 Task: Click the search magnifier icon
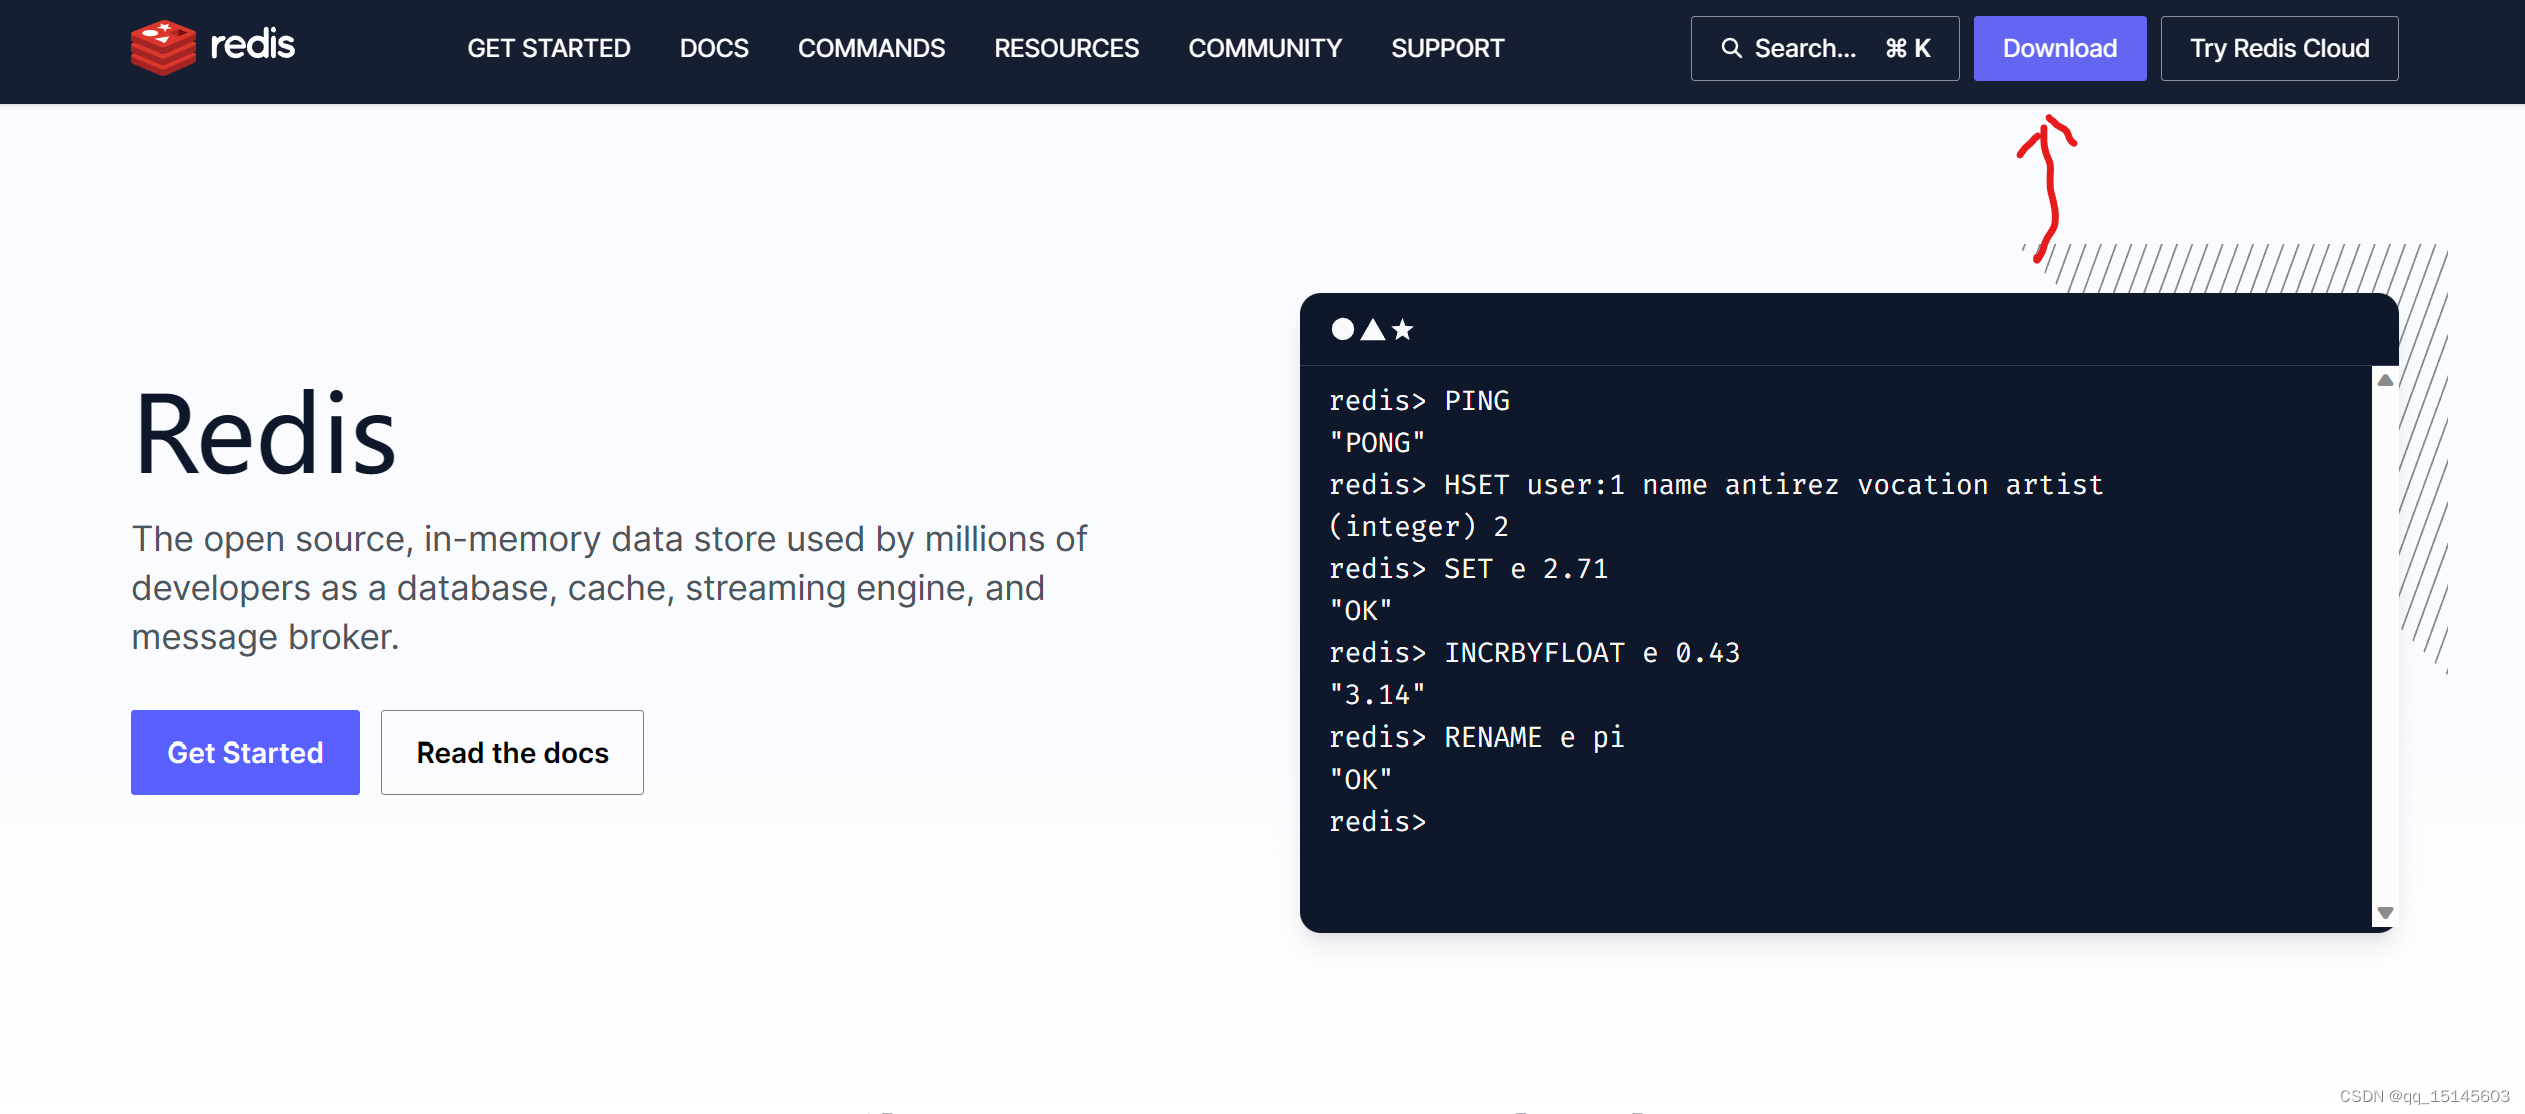coord(1731,48)
